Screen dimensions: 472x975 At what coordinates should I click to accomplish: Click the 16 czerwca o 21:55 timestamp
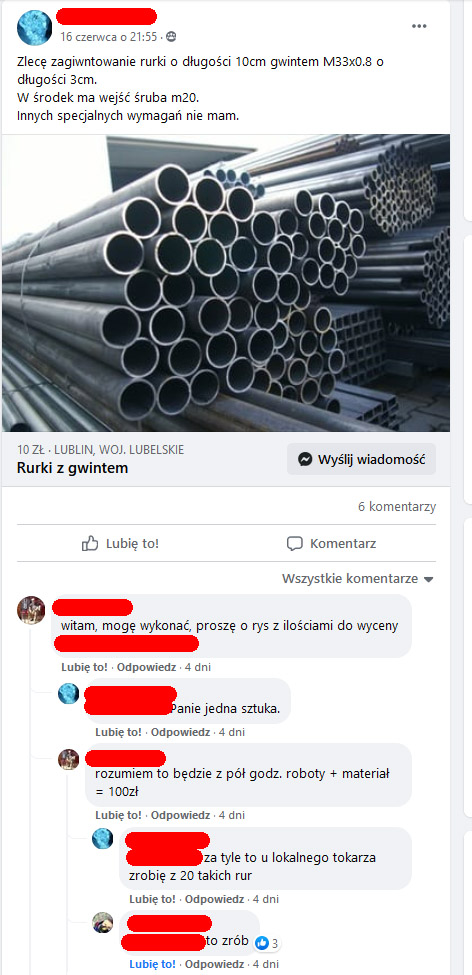109,37
